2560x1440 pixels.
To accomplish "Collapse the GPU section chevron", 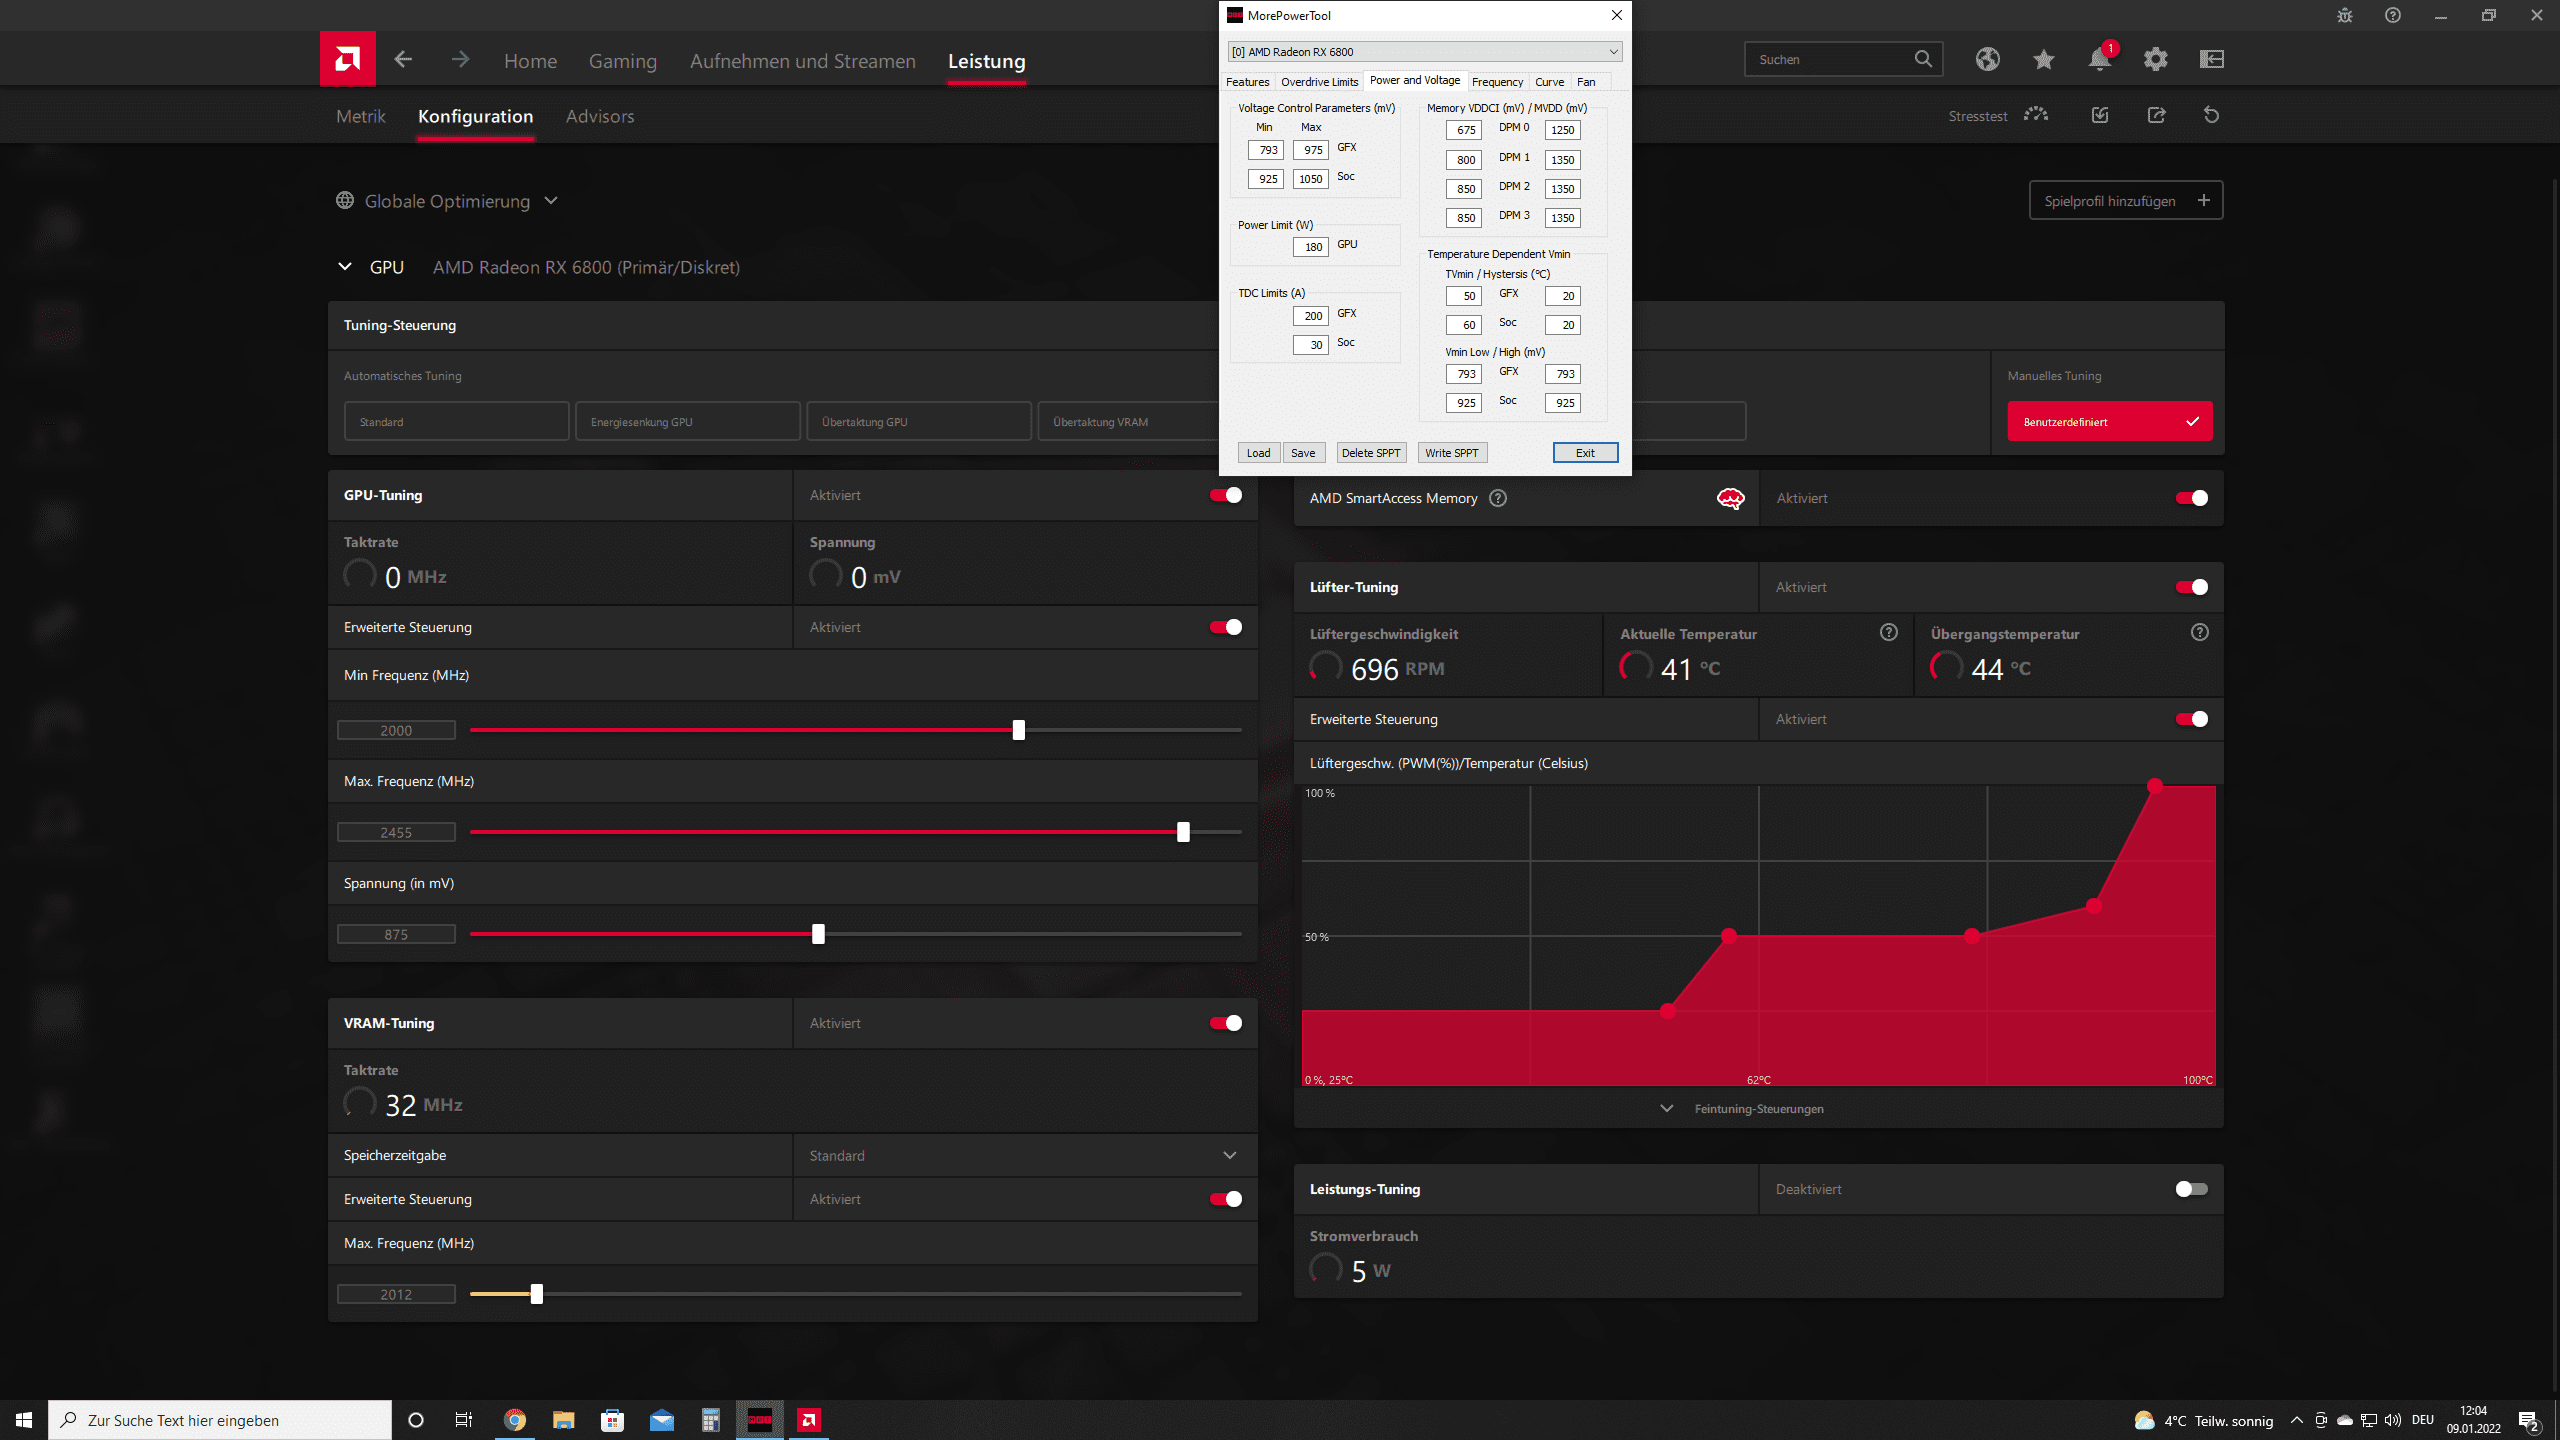I will pyautogui.click(x=345, y=267).
